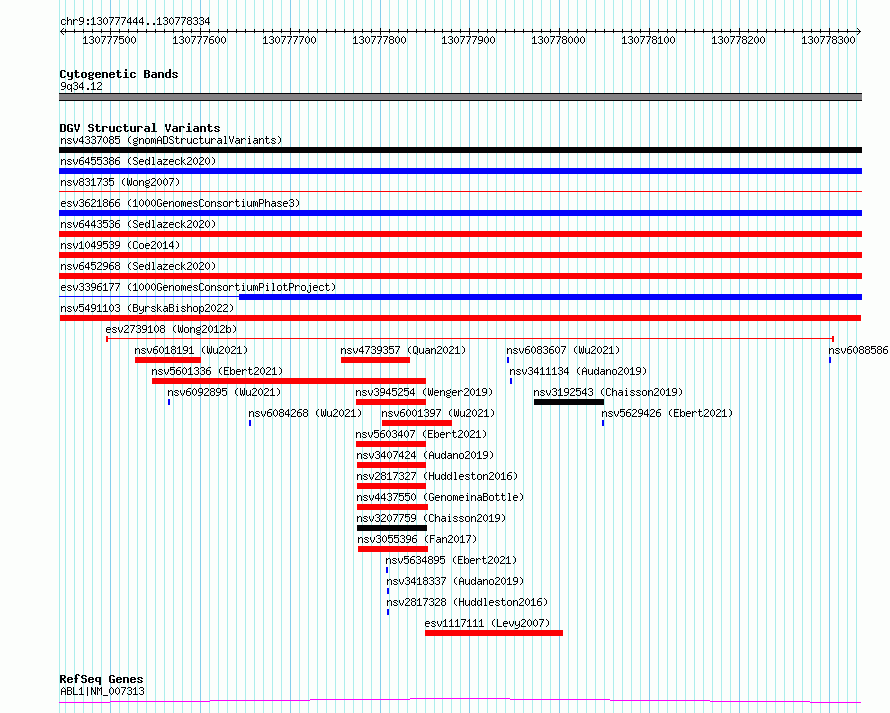Select the red bar under nsv6018191
The image size is (890, 713).
(168, 360)
